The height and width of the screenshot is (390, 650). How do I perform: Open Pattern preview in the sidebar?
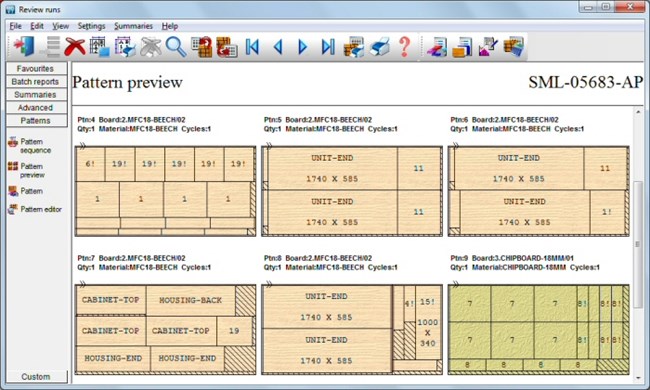pyautogui.click(x=26, y=170)
